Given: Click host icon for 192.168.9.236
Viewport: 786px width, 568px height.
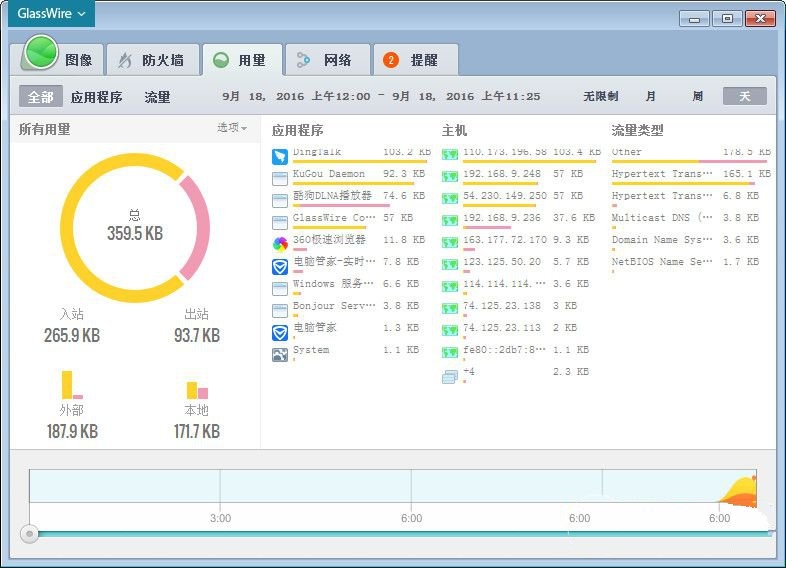Looking at the screenshot, I should coord(450,221).
